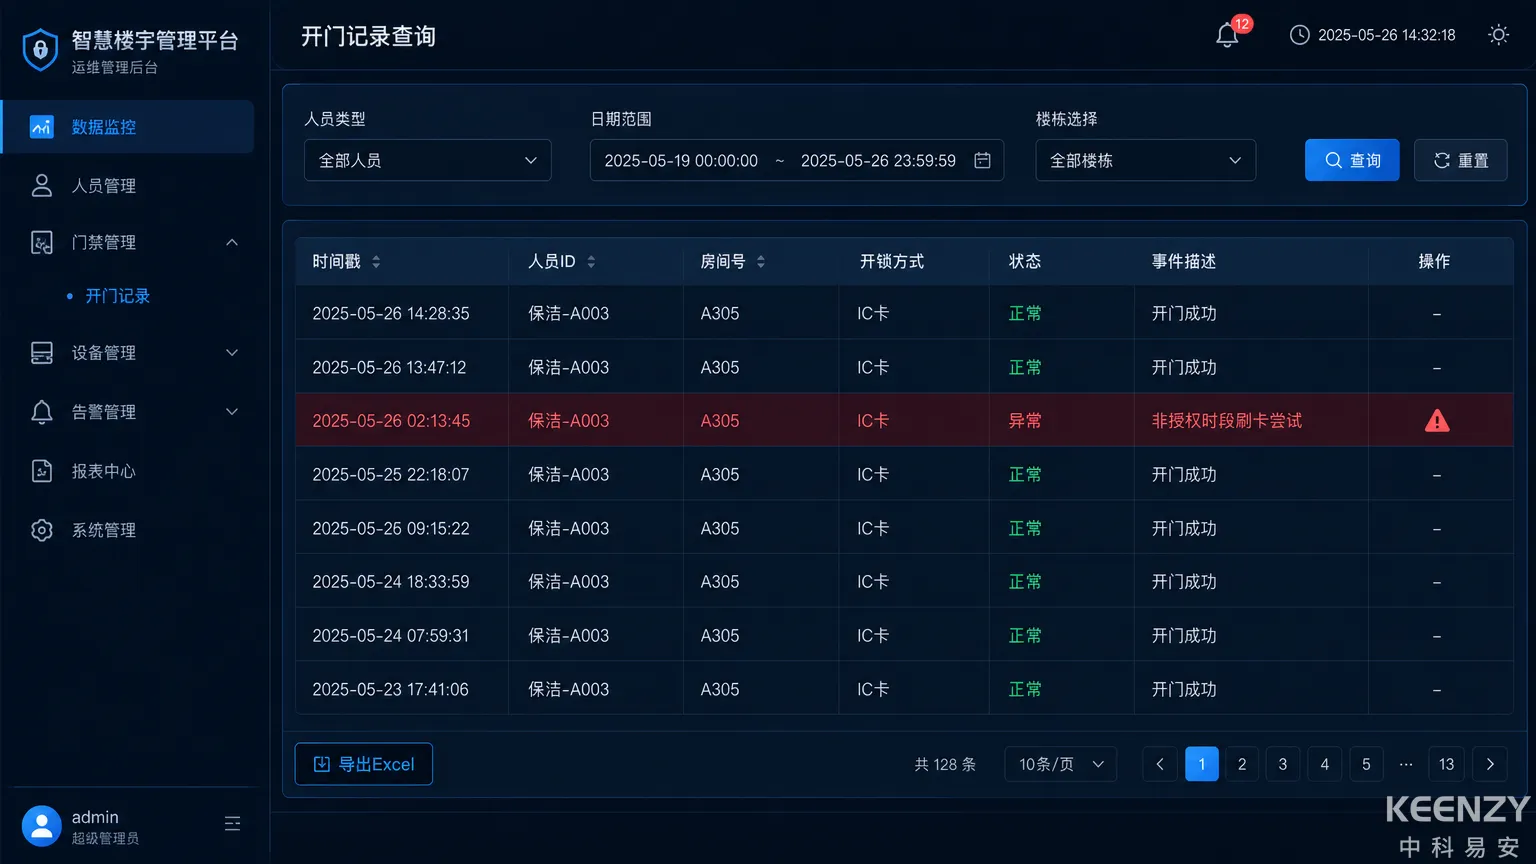This screenshot has width=1536, height=864.
Task: Click the 告警管理 bell icon
Action: click(x=41, y=412)
